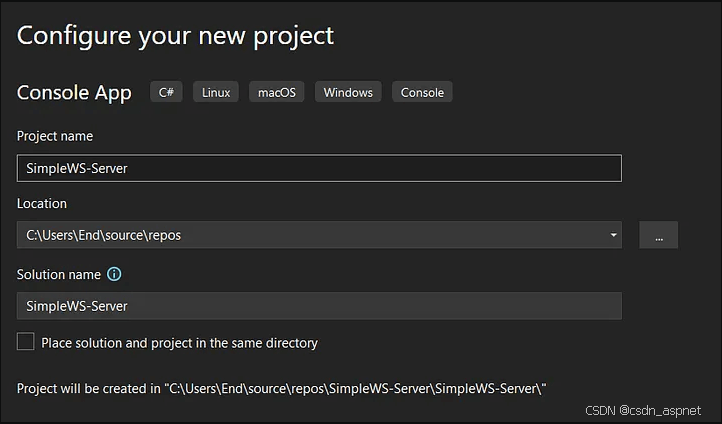Screen dimensions: 722x424
Task: Click the 'Project will be created in' path text
Action: click(281, 389)
